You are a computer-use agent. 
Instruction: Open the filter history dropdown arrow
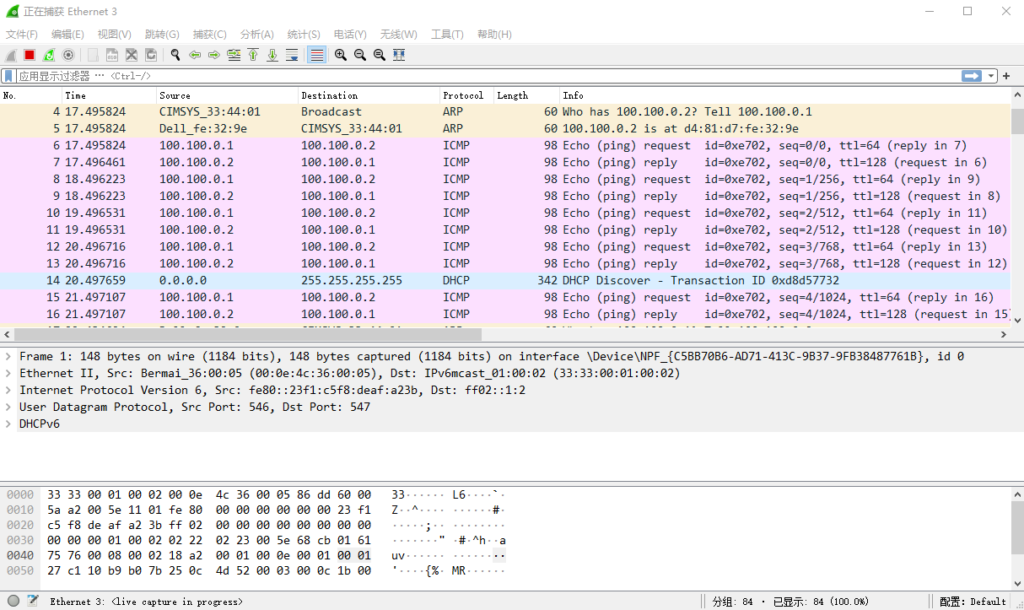992,76
